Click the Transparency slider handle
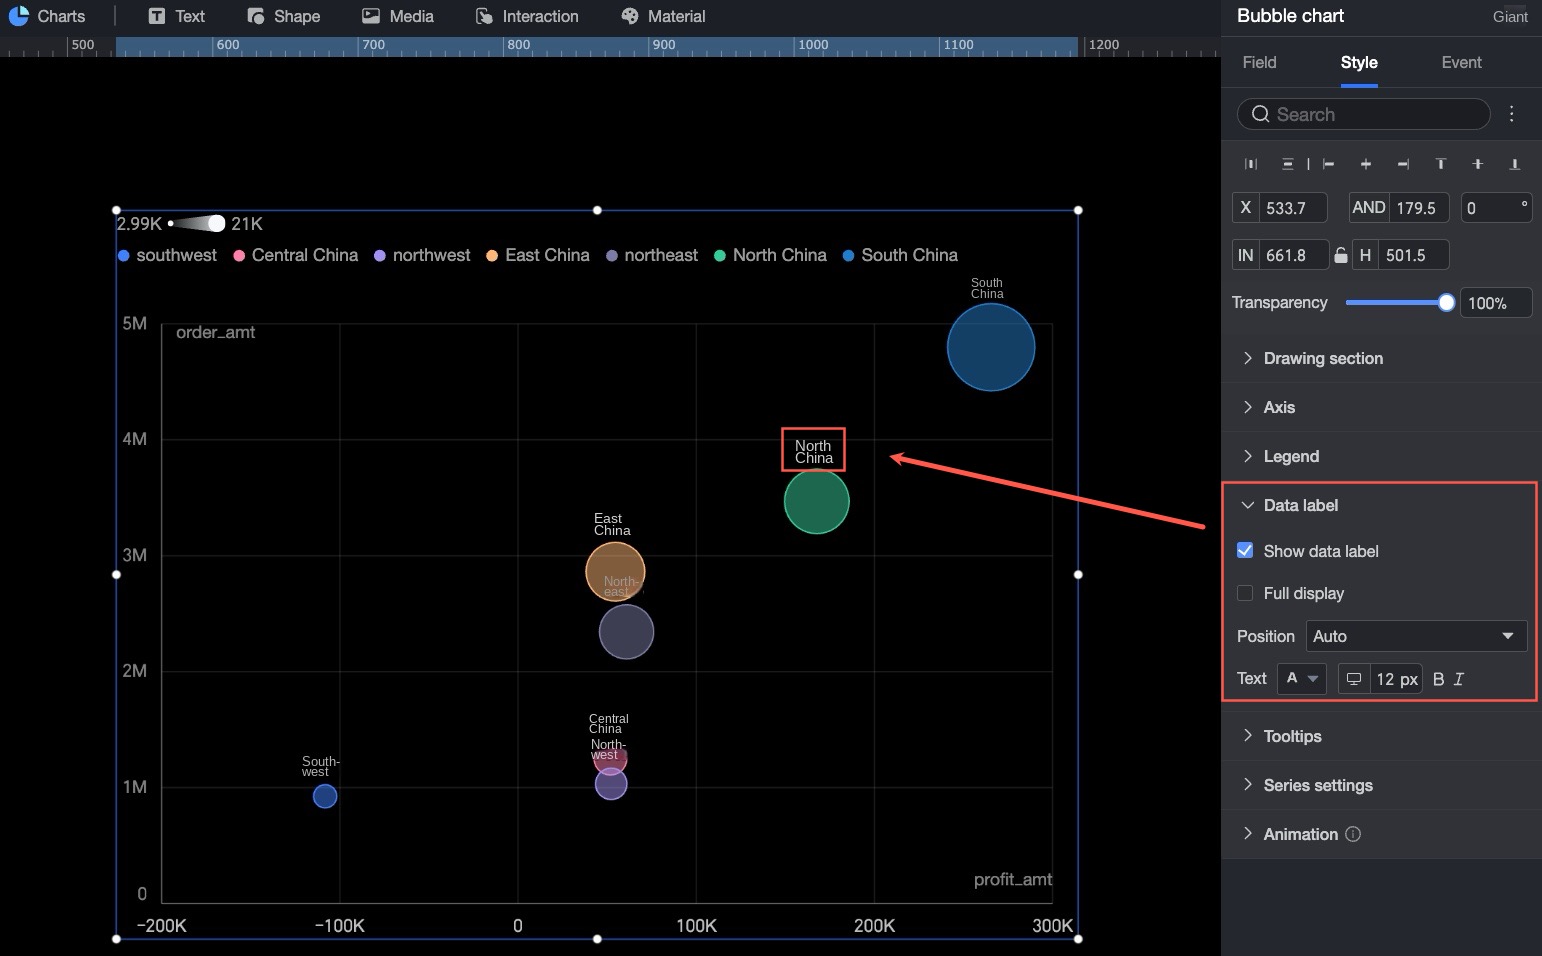 click(1446, 302)
